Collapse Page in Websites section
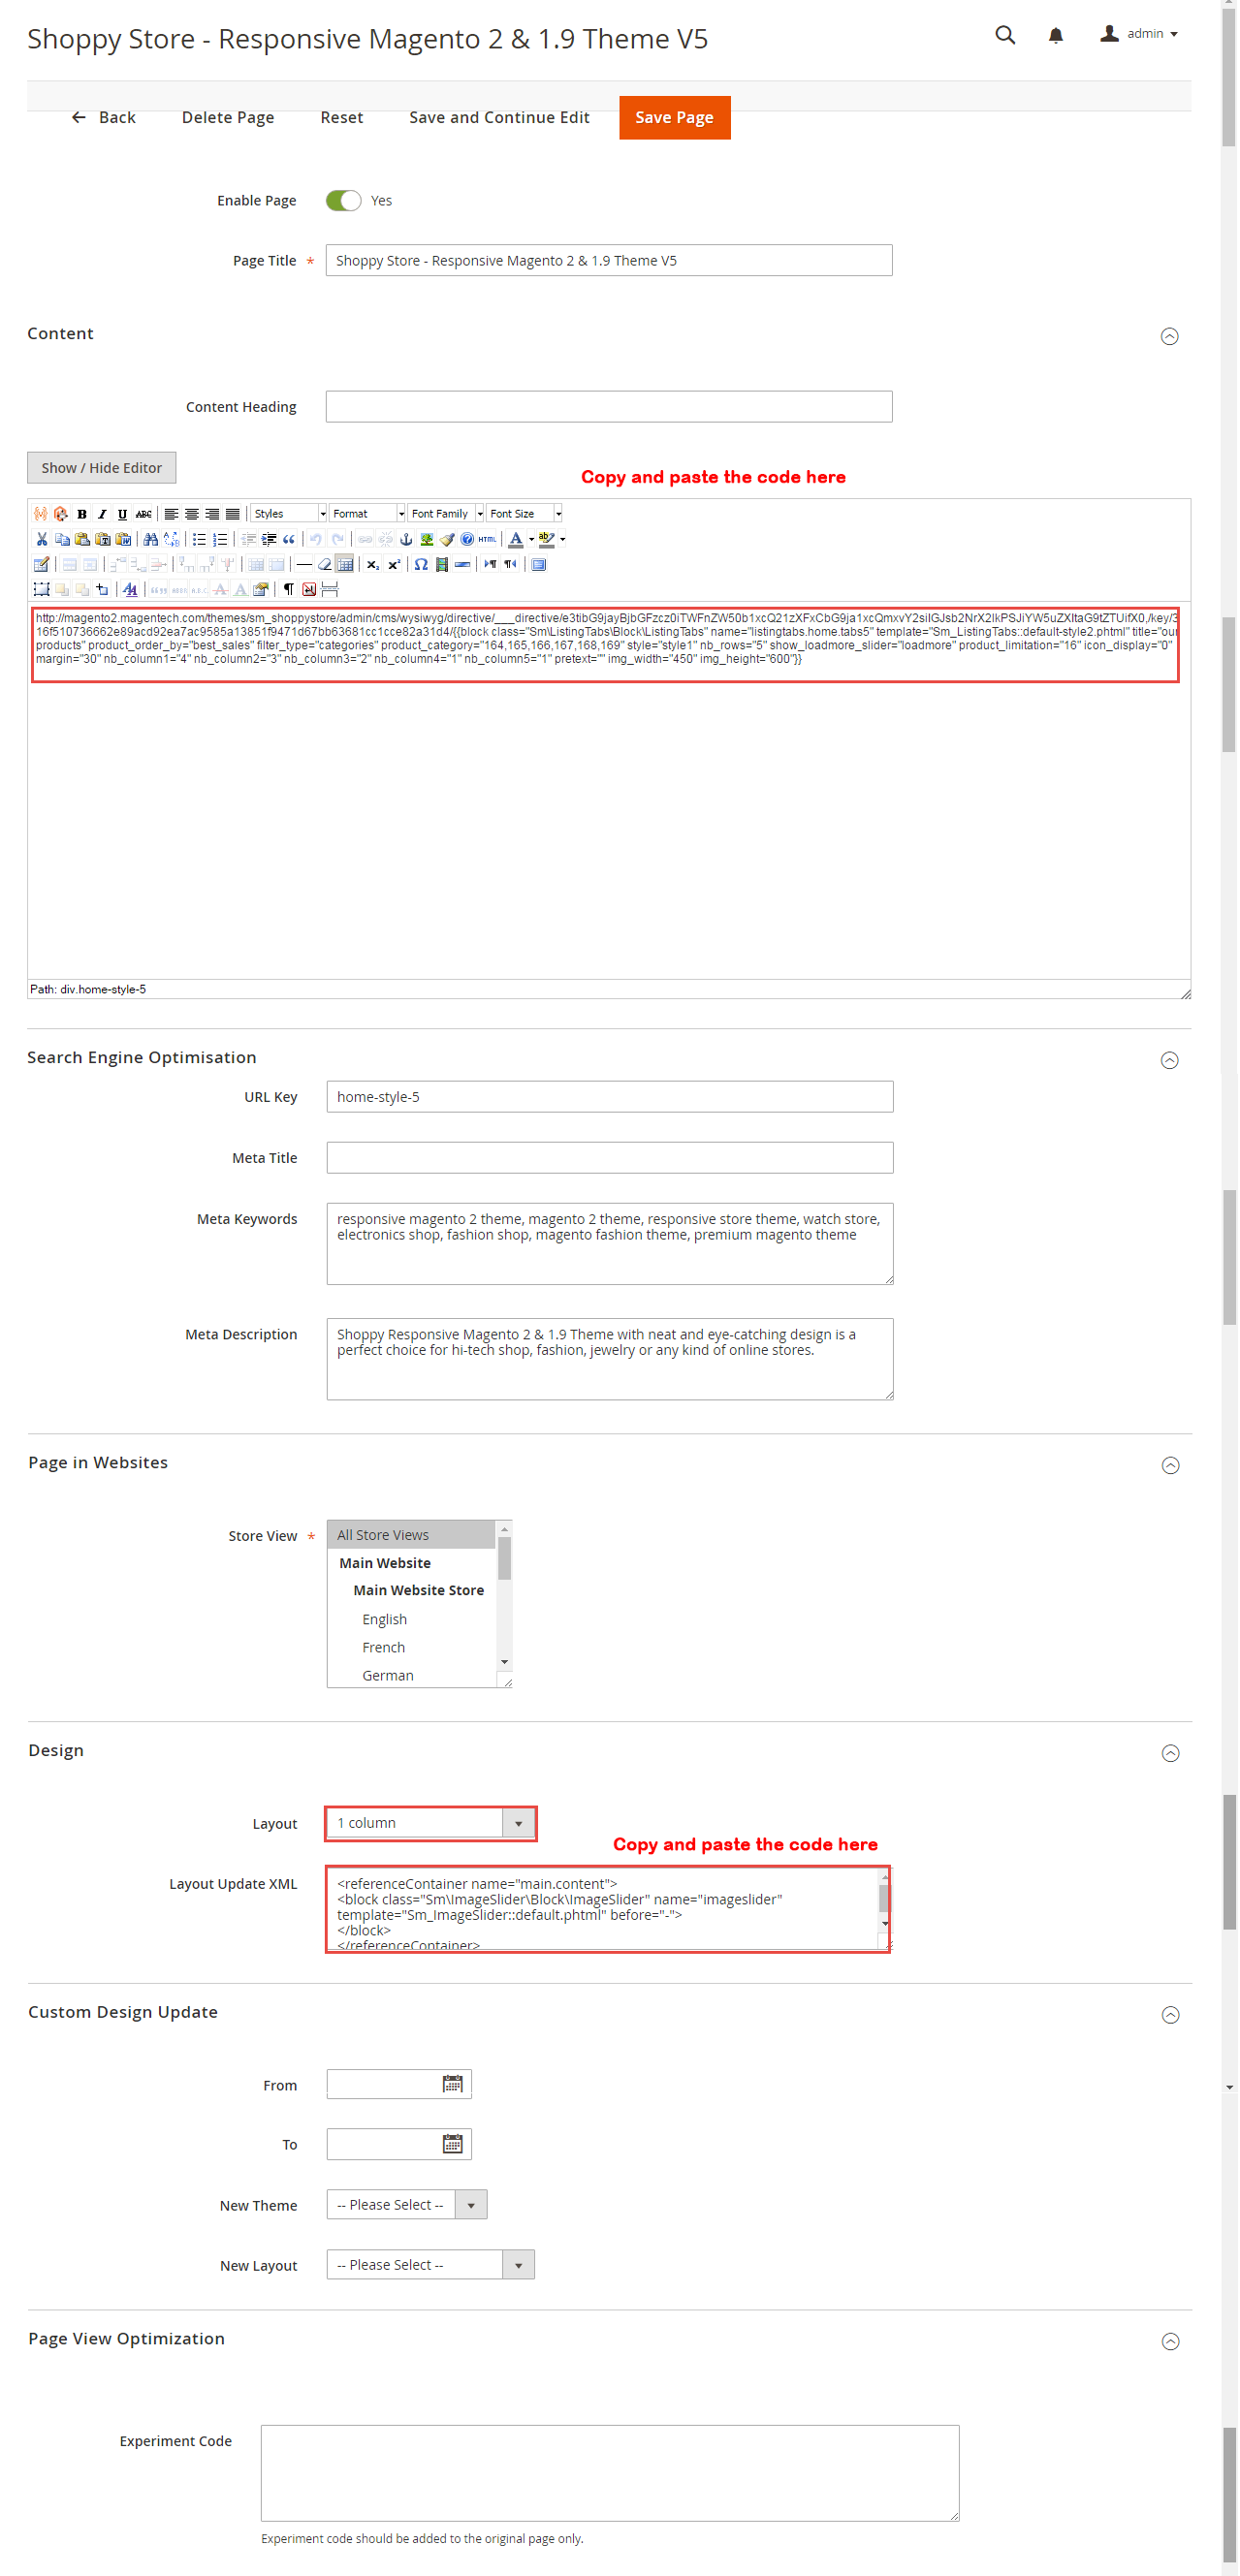This screenshot has height=2576, width=1240. pyautogui.click(x=1170, y=1465)
